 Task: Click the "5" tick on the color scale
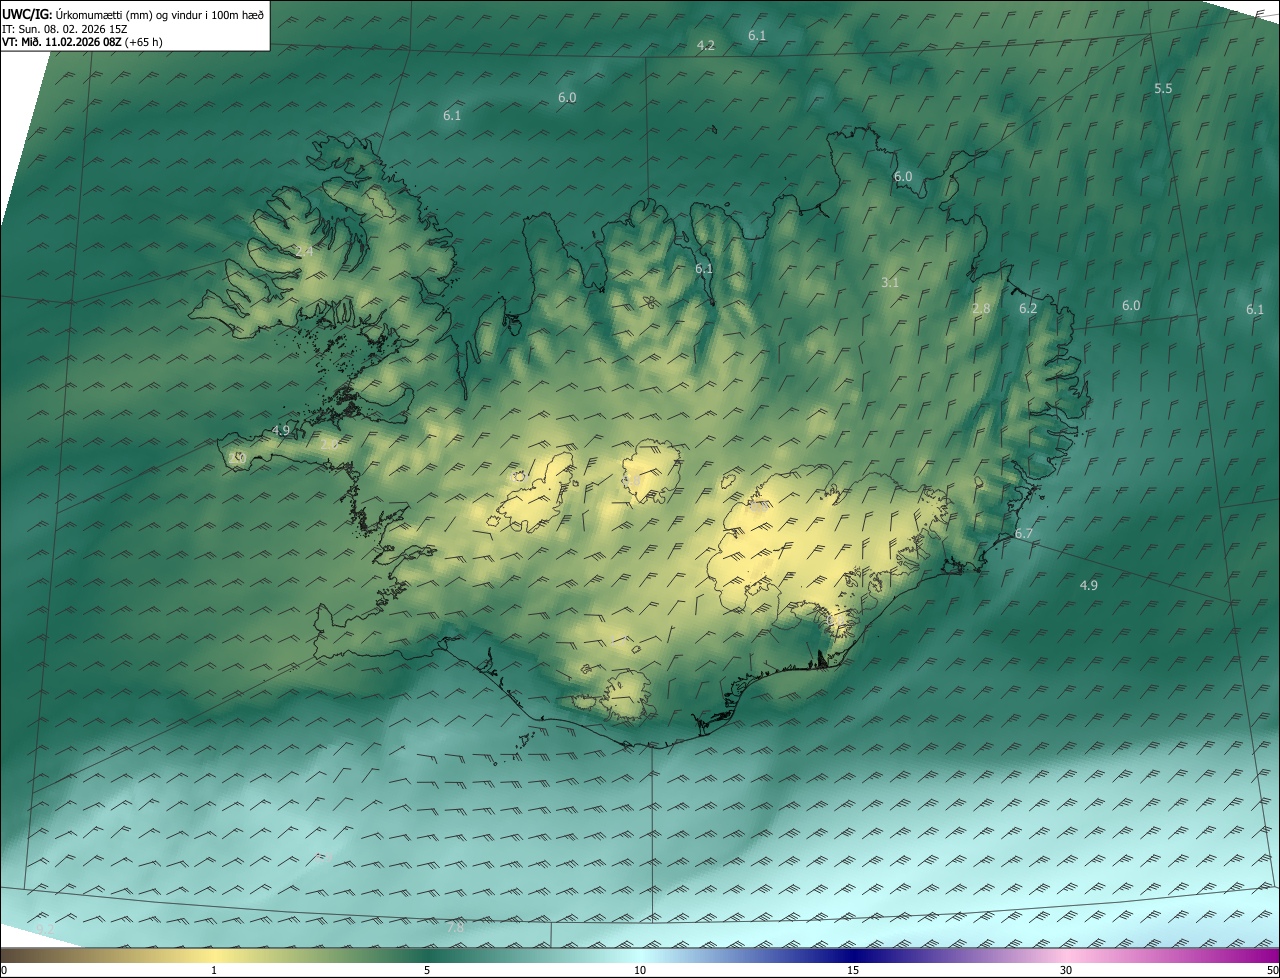427,970
